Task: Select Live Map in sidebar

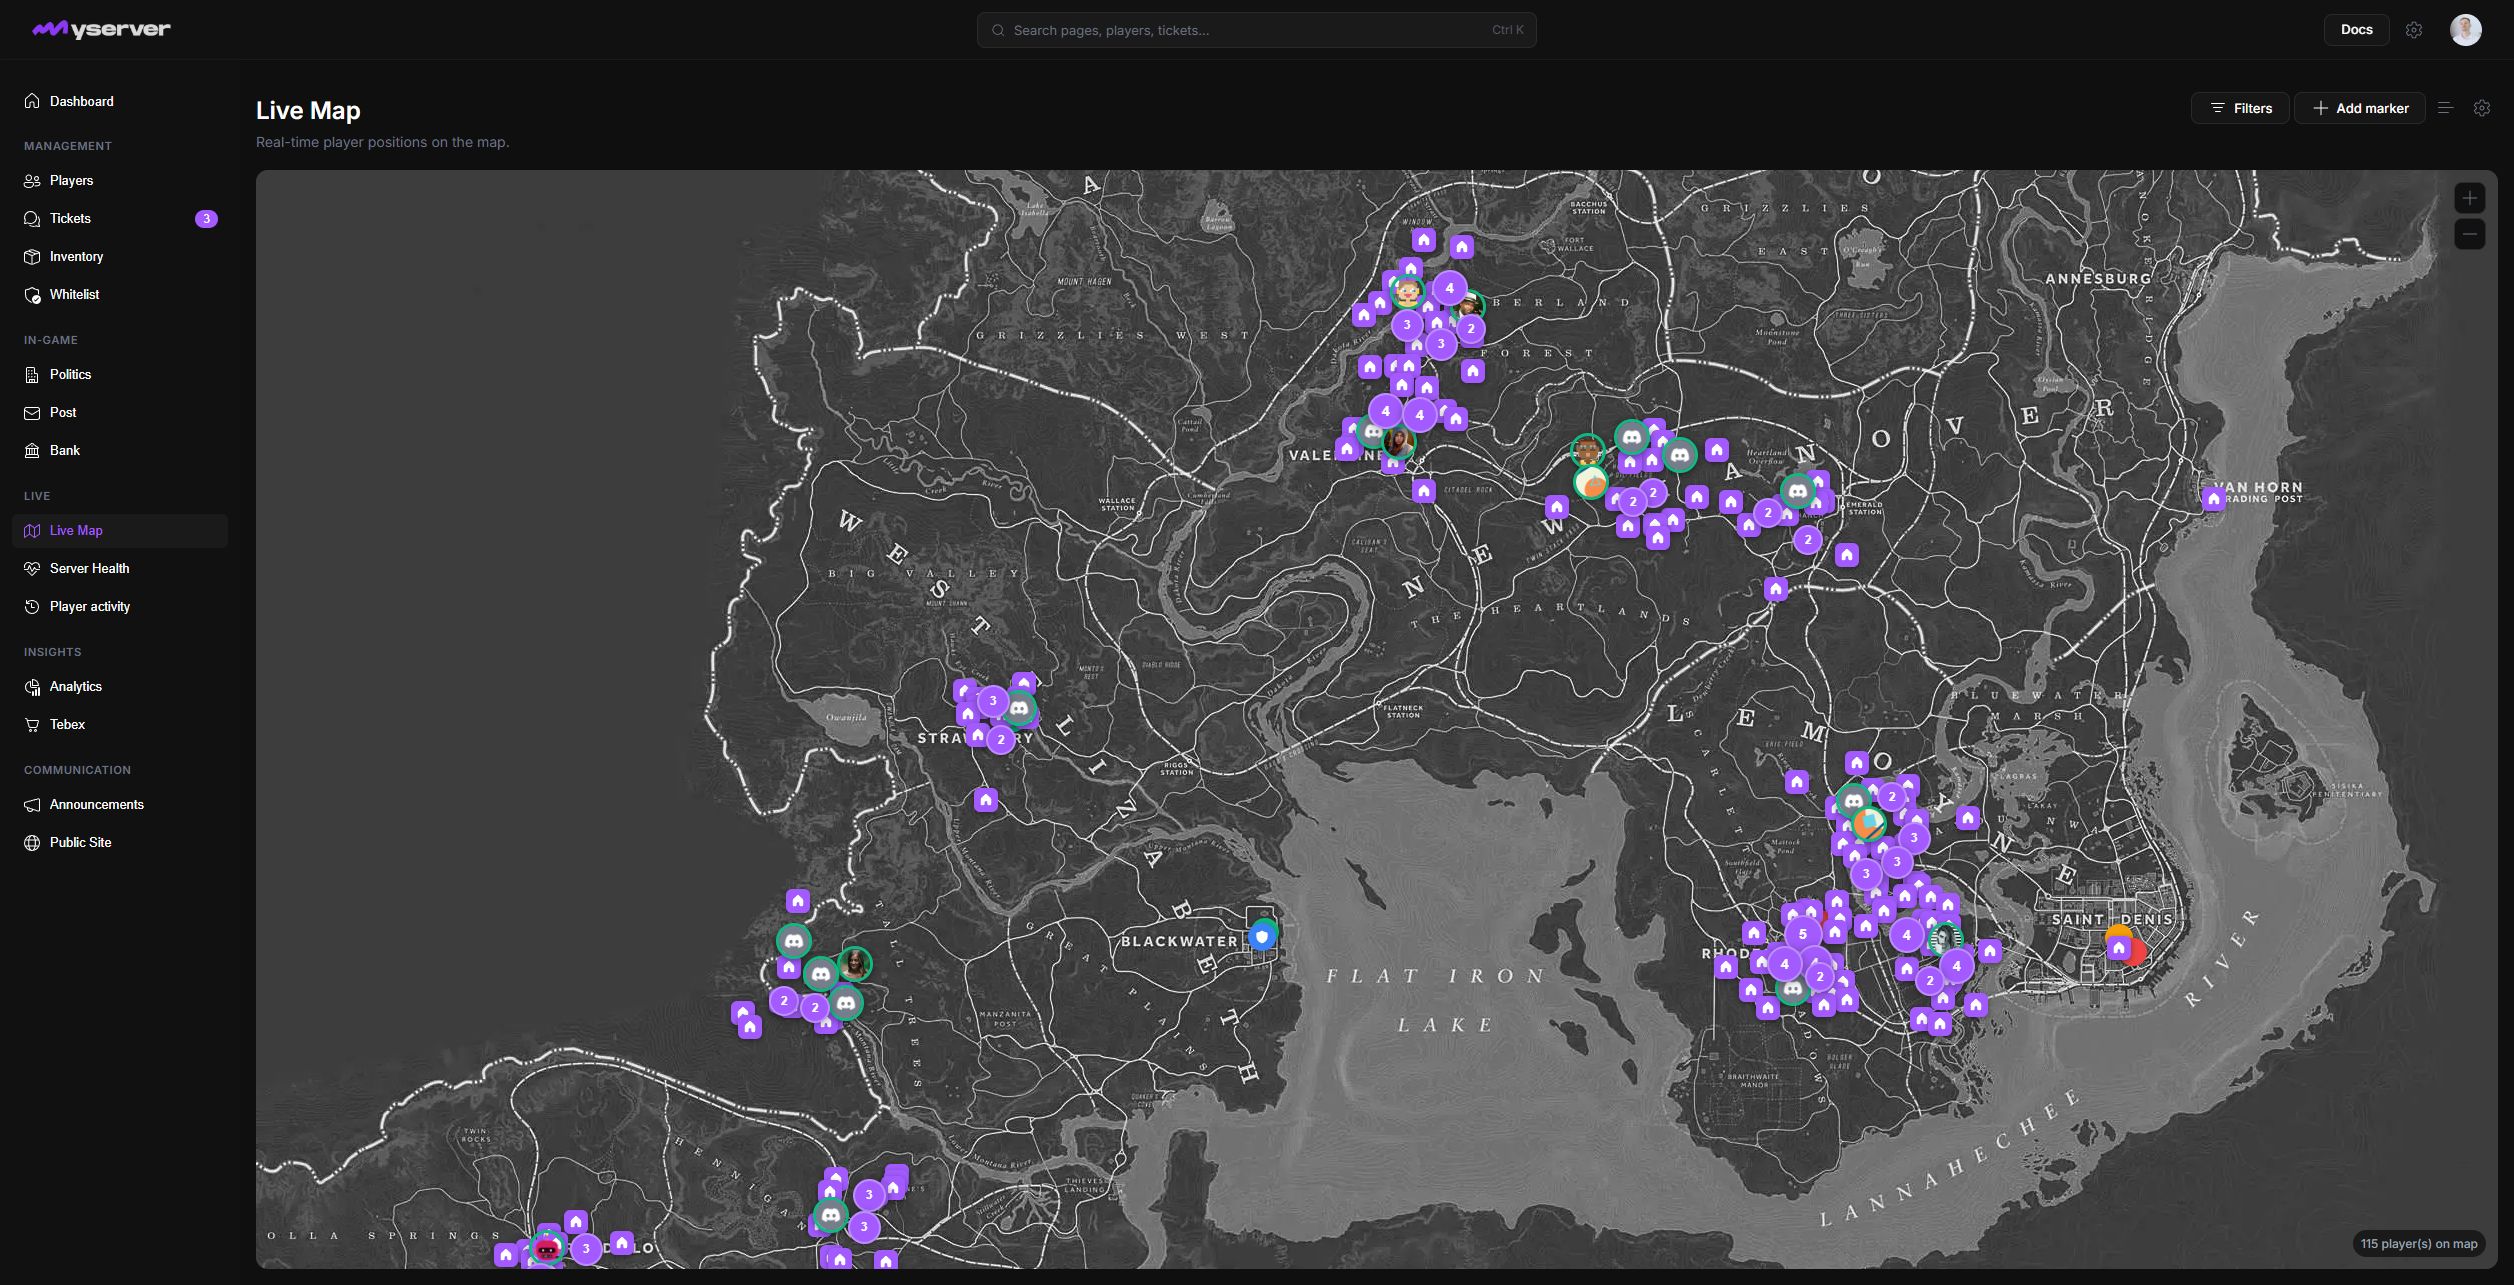Action: pyautogui.click(x=120, y=530)
